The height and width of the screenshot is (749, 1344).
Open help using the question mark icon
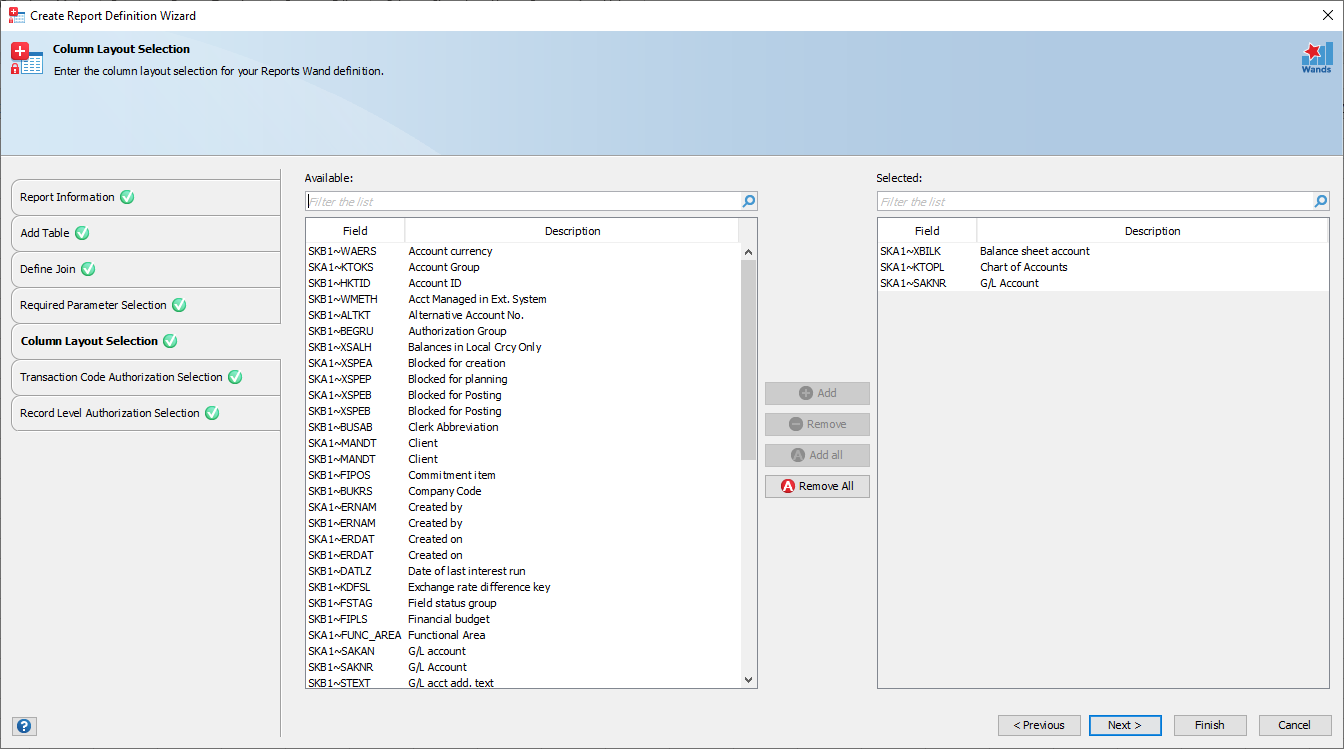coord(24,725)
